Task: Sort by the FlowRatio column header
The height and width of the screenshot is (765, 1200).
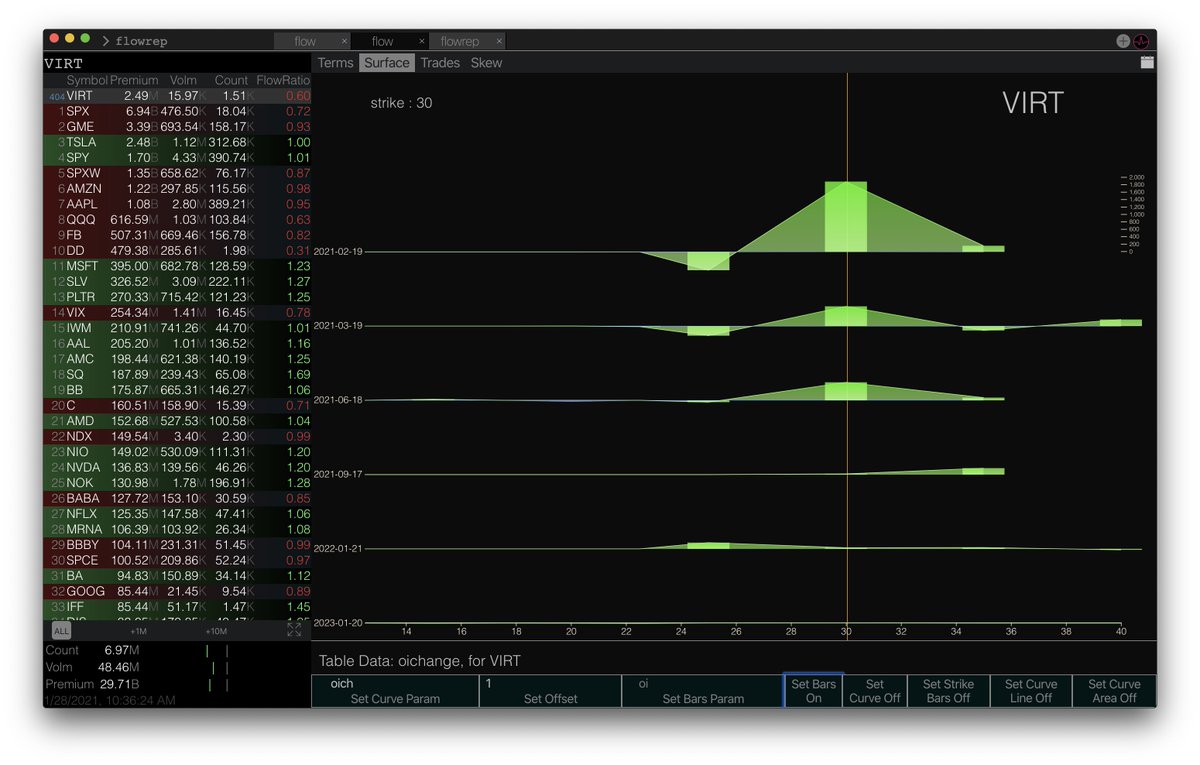Action: click(x=283, y=80)
